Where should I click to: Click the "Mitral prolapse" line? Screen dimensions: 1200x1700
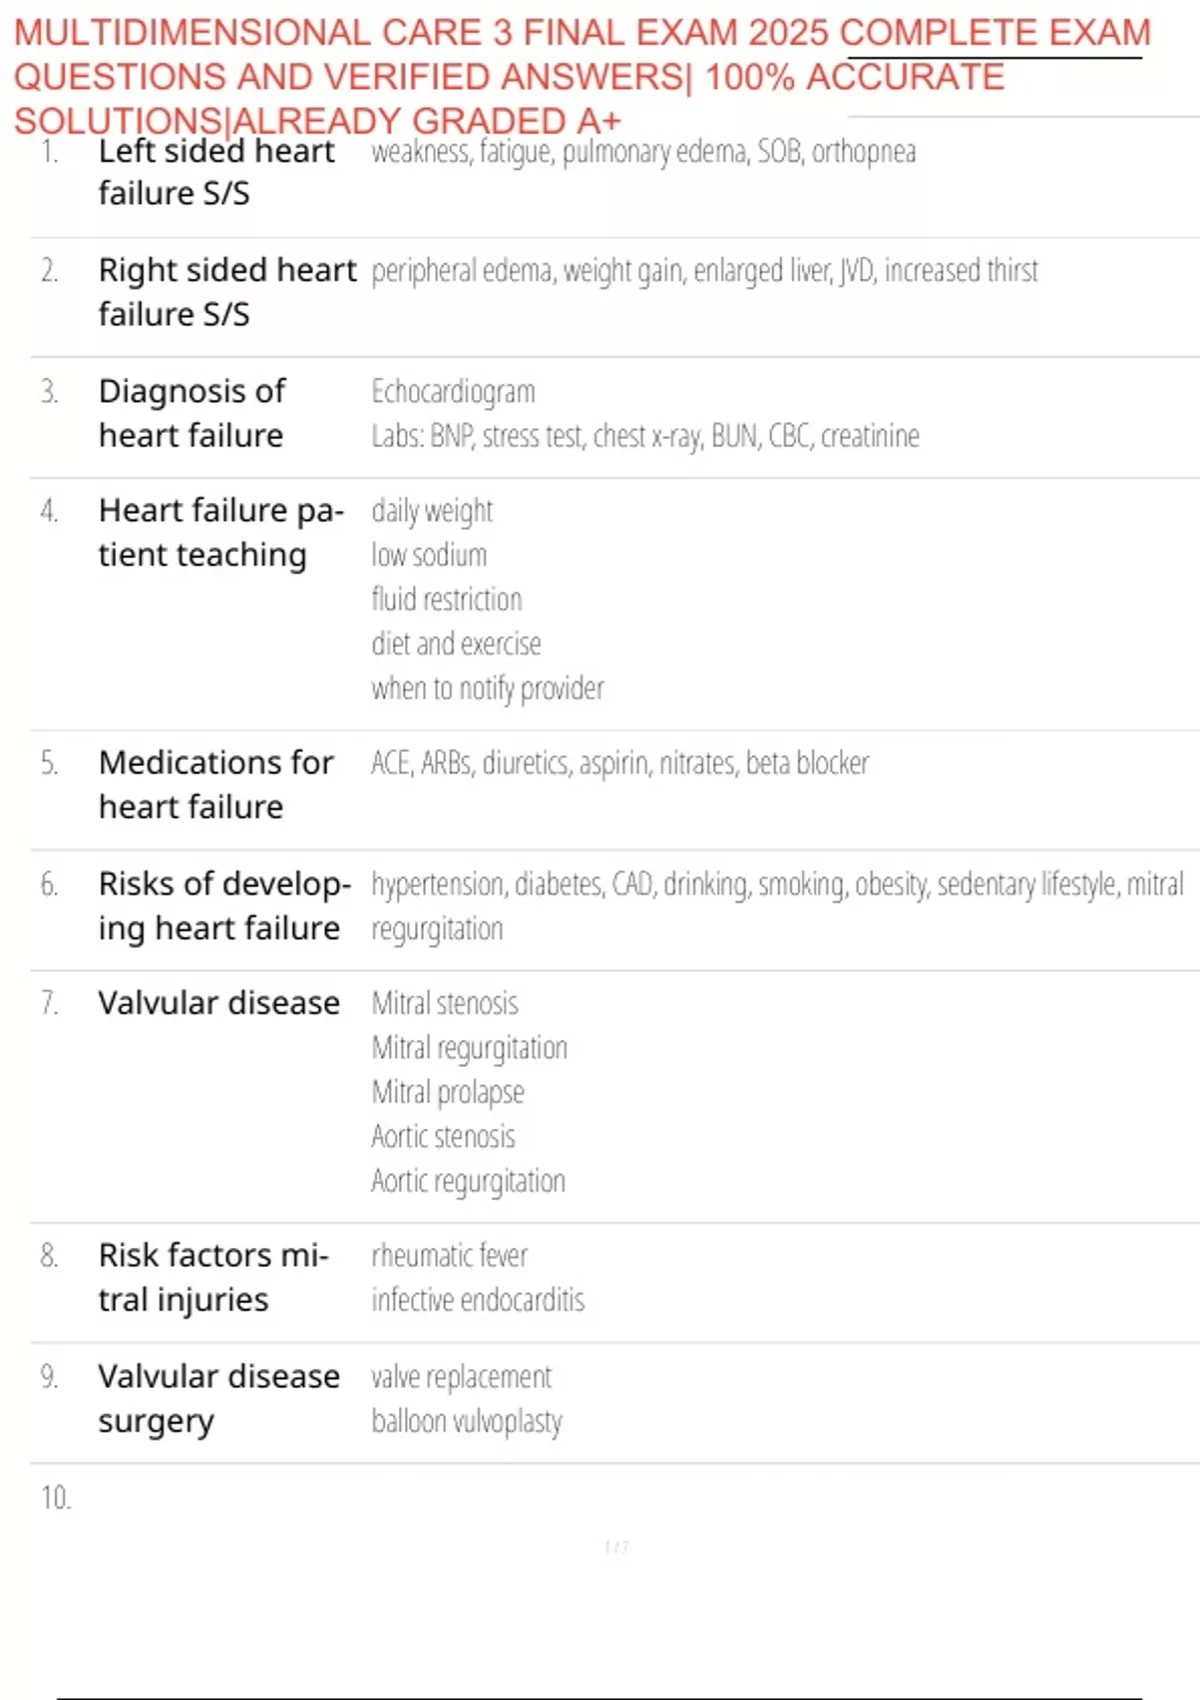click(x=447, y=1092)
